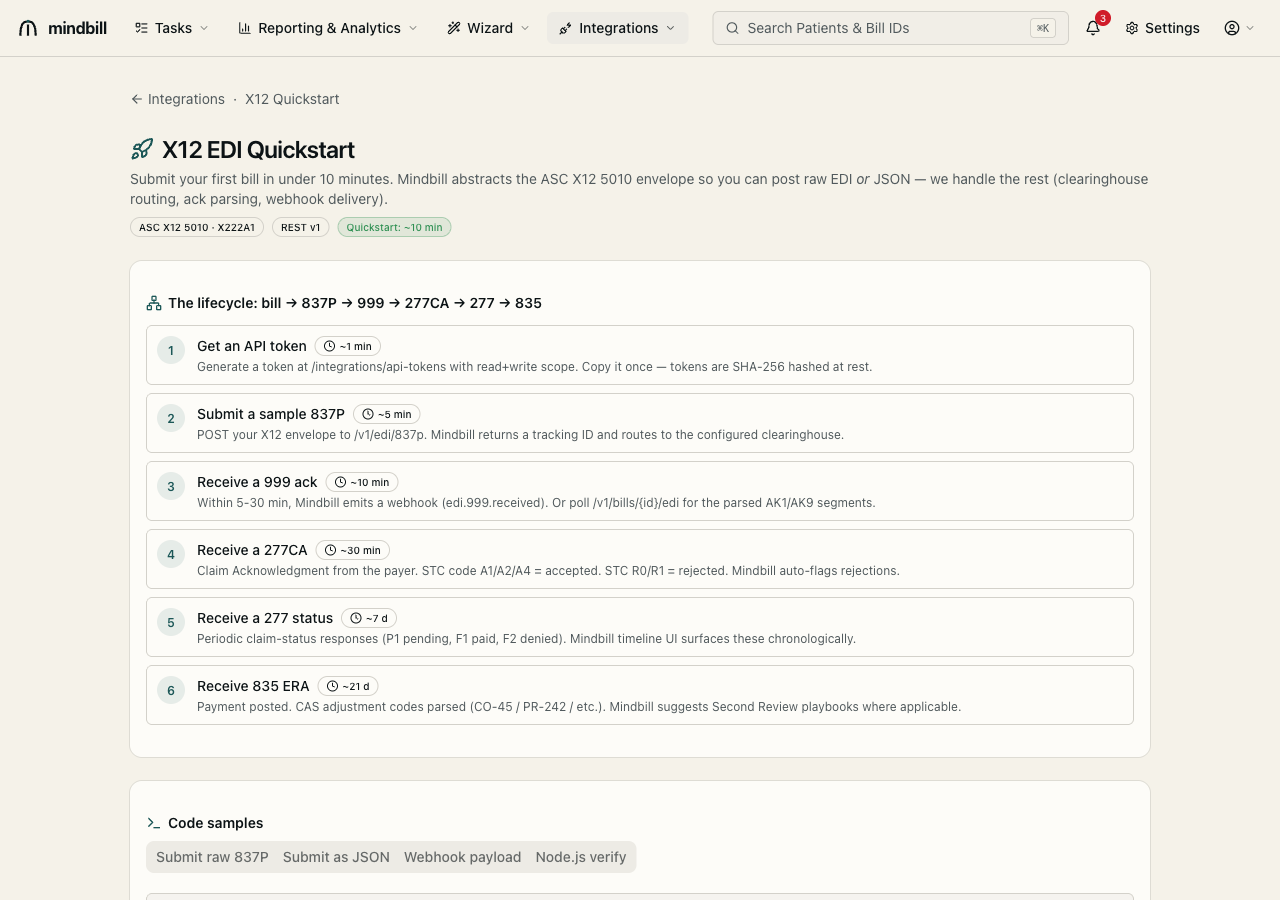Image resolution: width=1280 pixels, height=900 pixels.
Task: Open Reporting & Analytics menu
Action: 328,28
